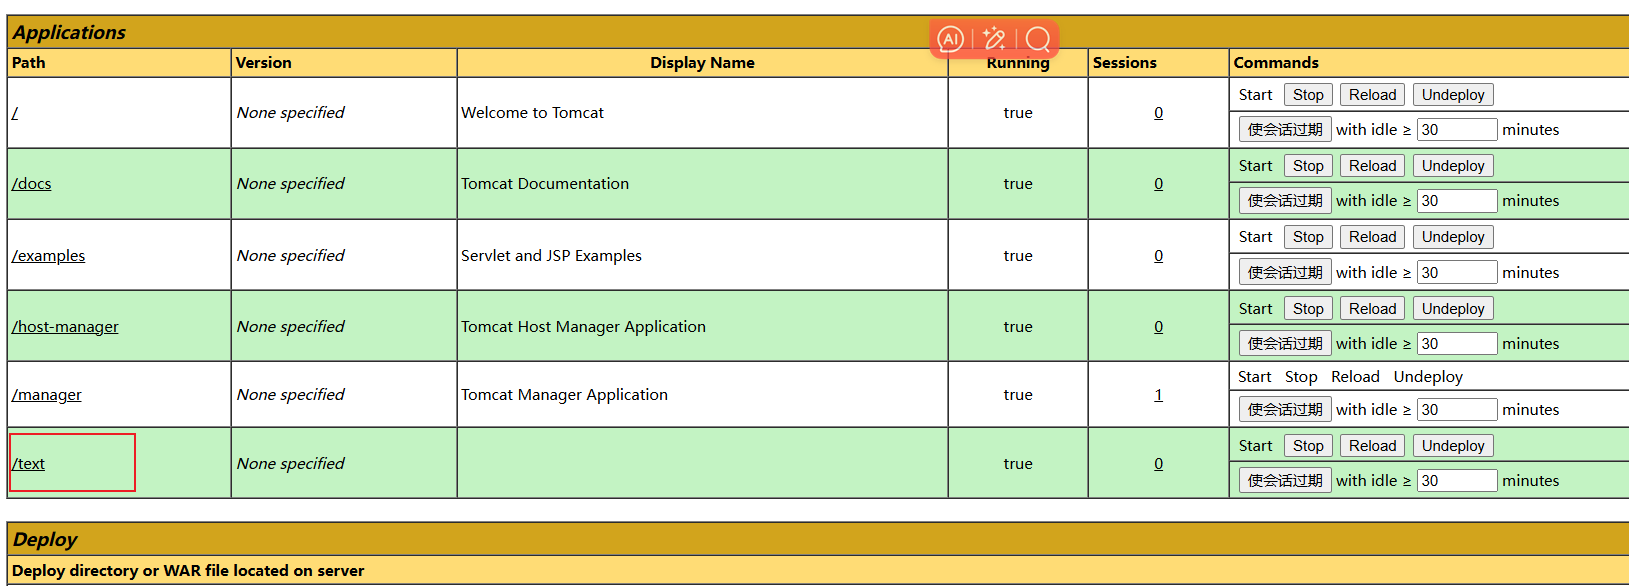Click idle minutes field for /examples
Screen dimensions: 1629x586
tap(1456, 273)
